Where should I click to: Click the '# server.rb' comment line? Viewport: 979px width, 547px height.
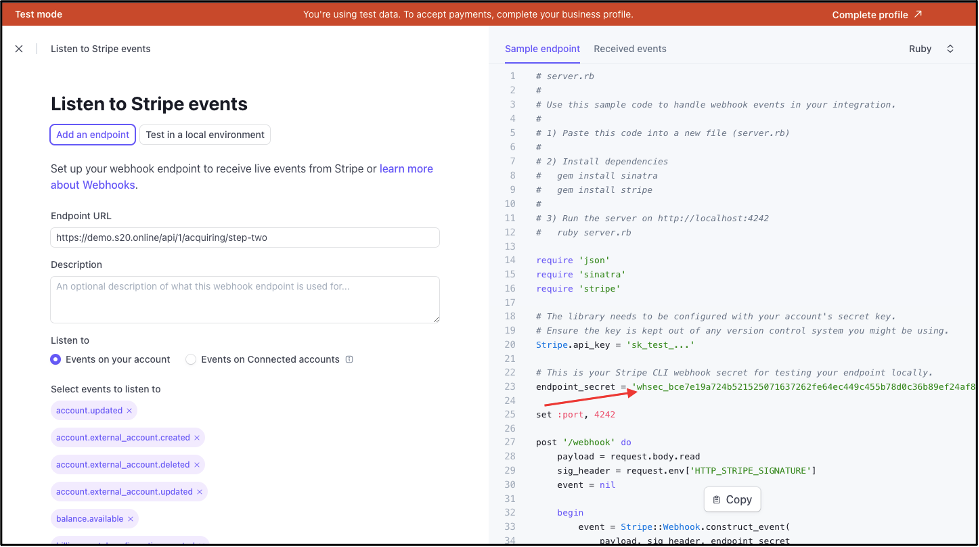[565, 76]
